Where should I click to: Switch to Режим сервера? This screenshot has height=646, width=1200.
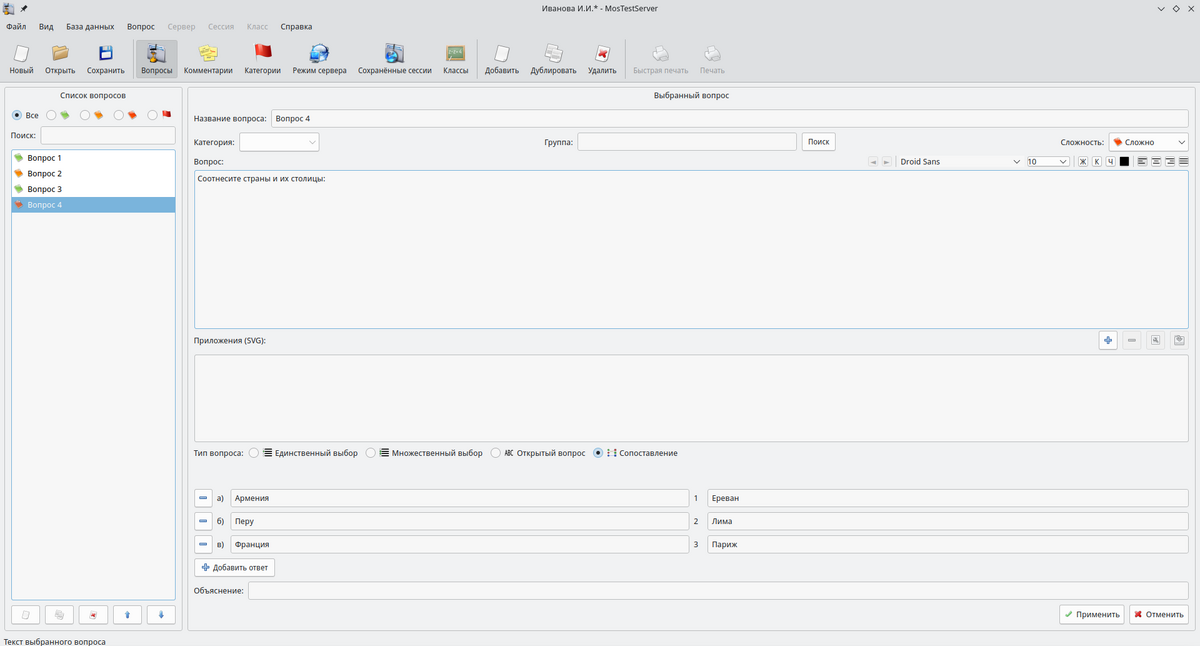point(319,59)
